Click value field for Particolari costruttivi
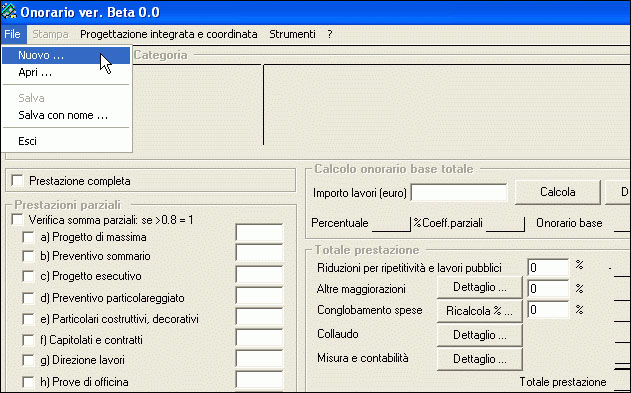Image resolution: width=631 pixels, height=393 pixels. [x=259, y=317]
